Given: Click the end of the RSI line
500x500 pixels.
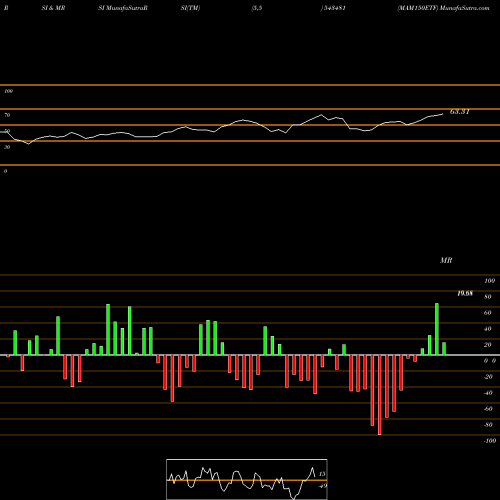Looking at the screenshot, I should (443, 114).
